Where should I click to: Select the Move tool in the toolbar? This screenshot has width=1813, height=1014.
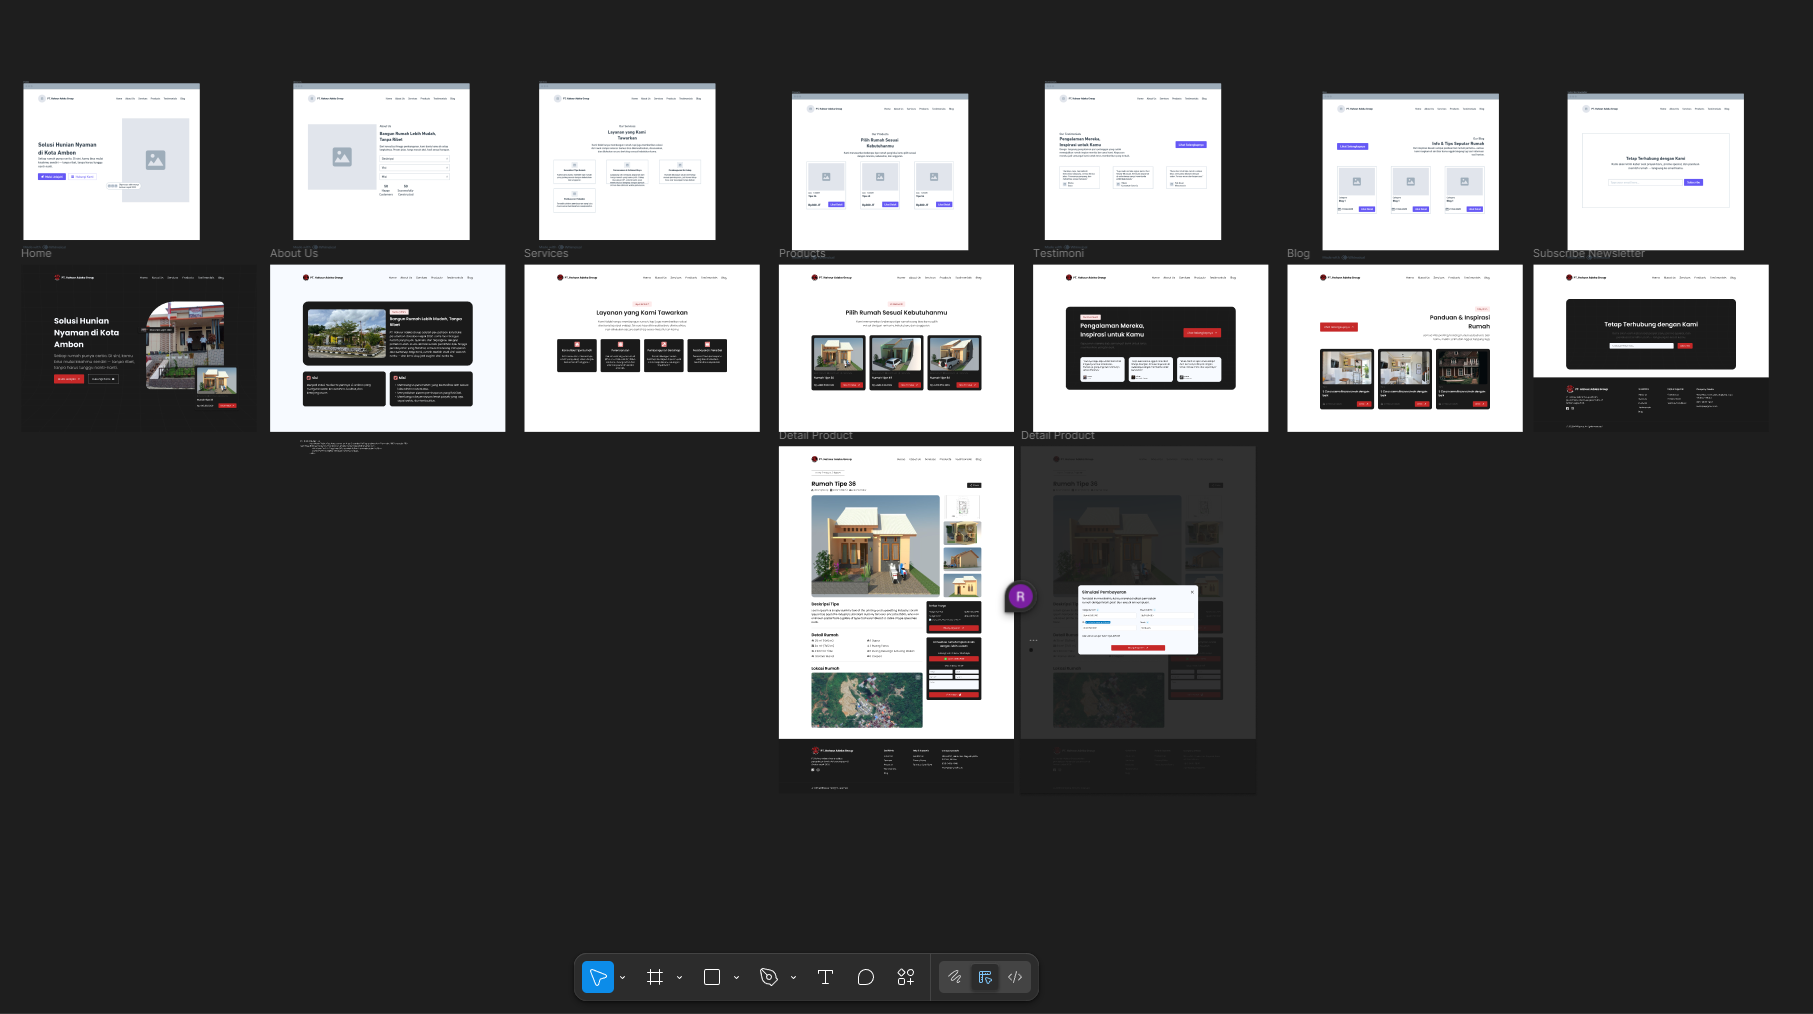[x=597, y=977]
